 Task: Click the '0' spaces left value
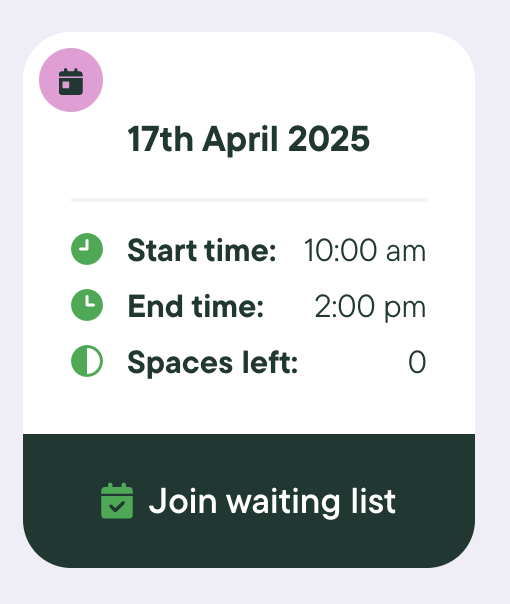coord(417,362)
